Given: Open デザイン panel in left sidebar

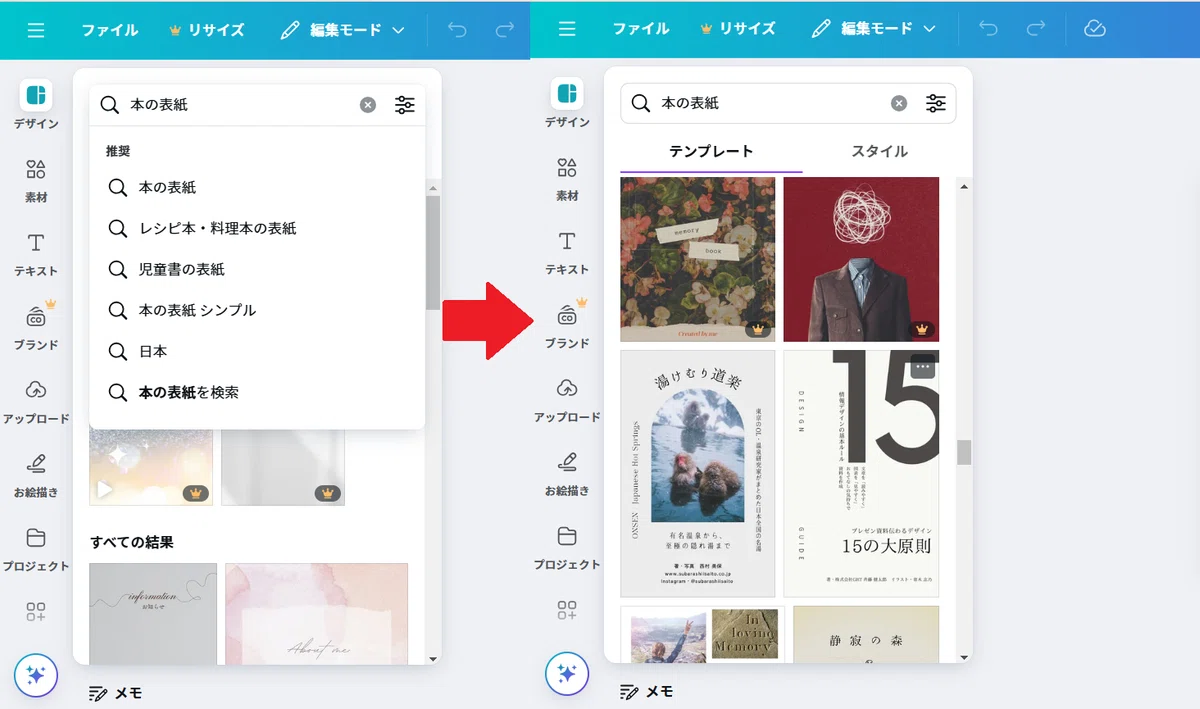Looking at the screenshot, I should (36, 105).
